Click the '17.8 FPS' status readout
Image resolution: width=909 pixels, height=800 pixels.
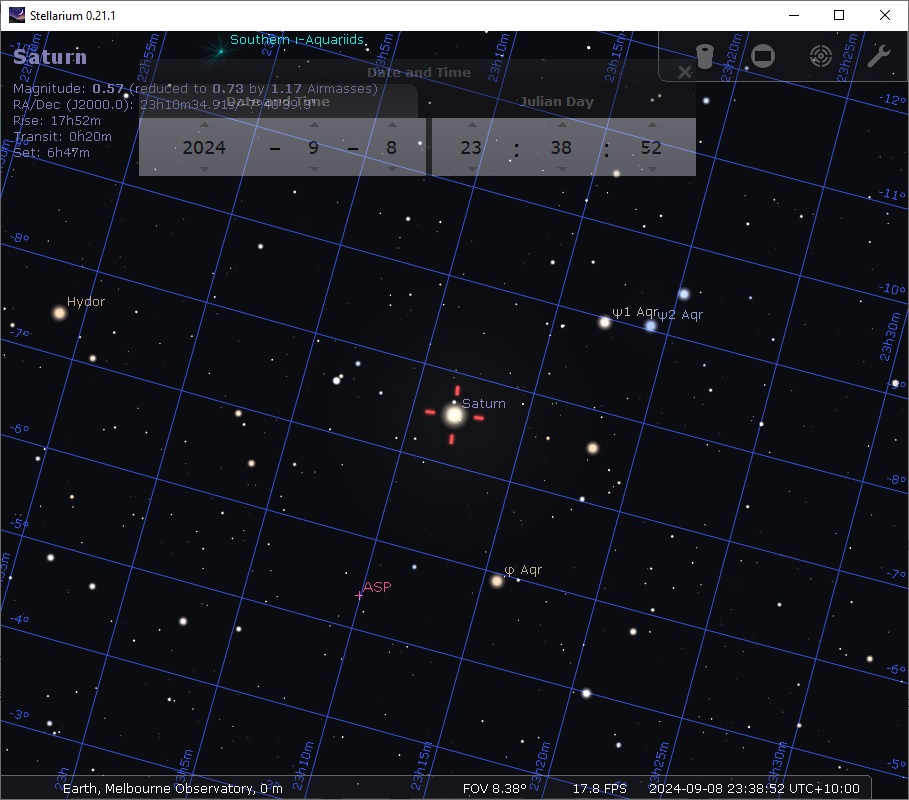click(x=600, y=788)
